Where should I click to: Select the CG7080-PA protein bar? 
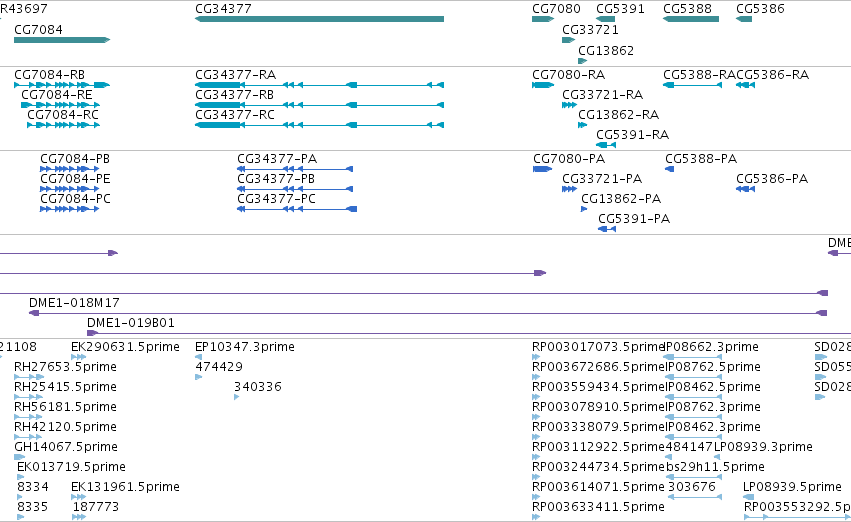pyautogui.click(x=542, y=169)
